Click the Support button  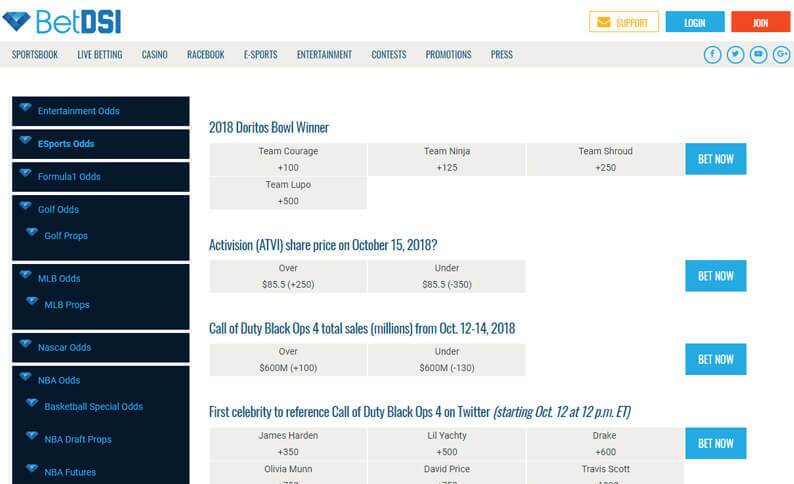624,22
